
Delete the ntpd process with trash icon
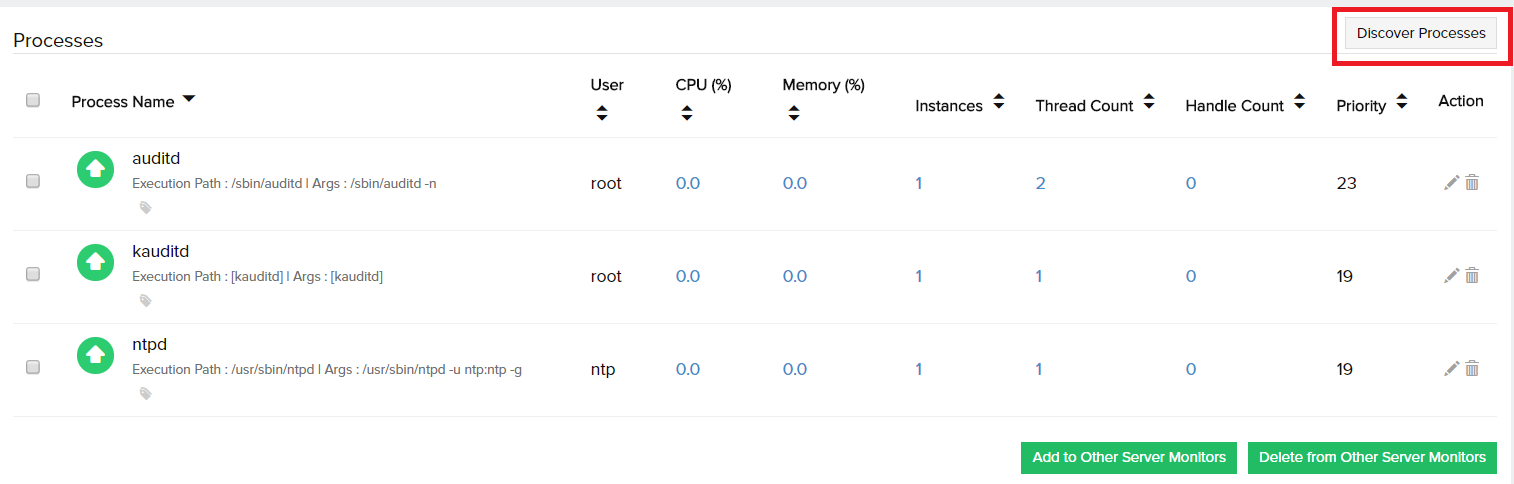click(1472, 369)
